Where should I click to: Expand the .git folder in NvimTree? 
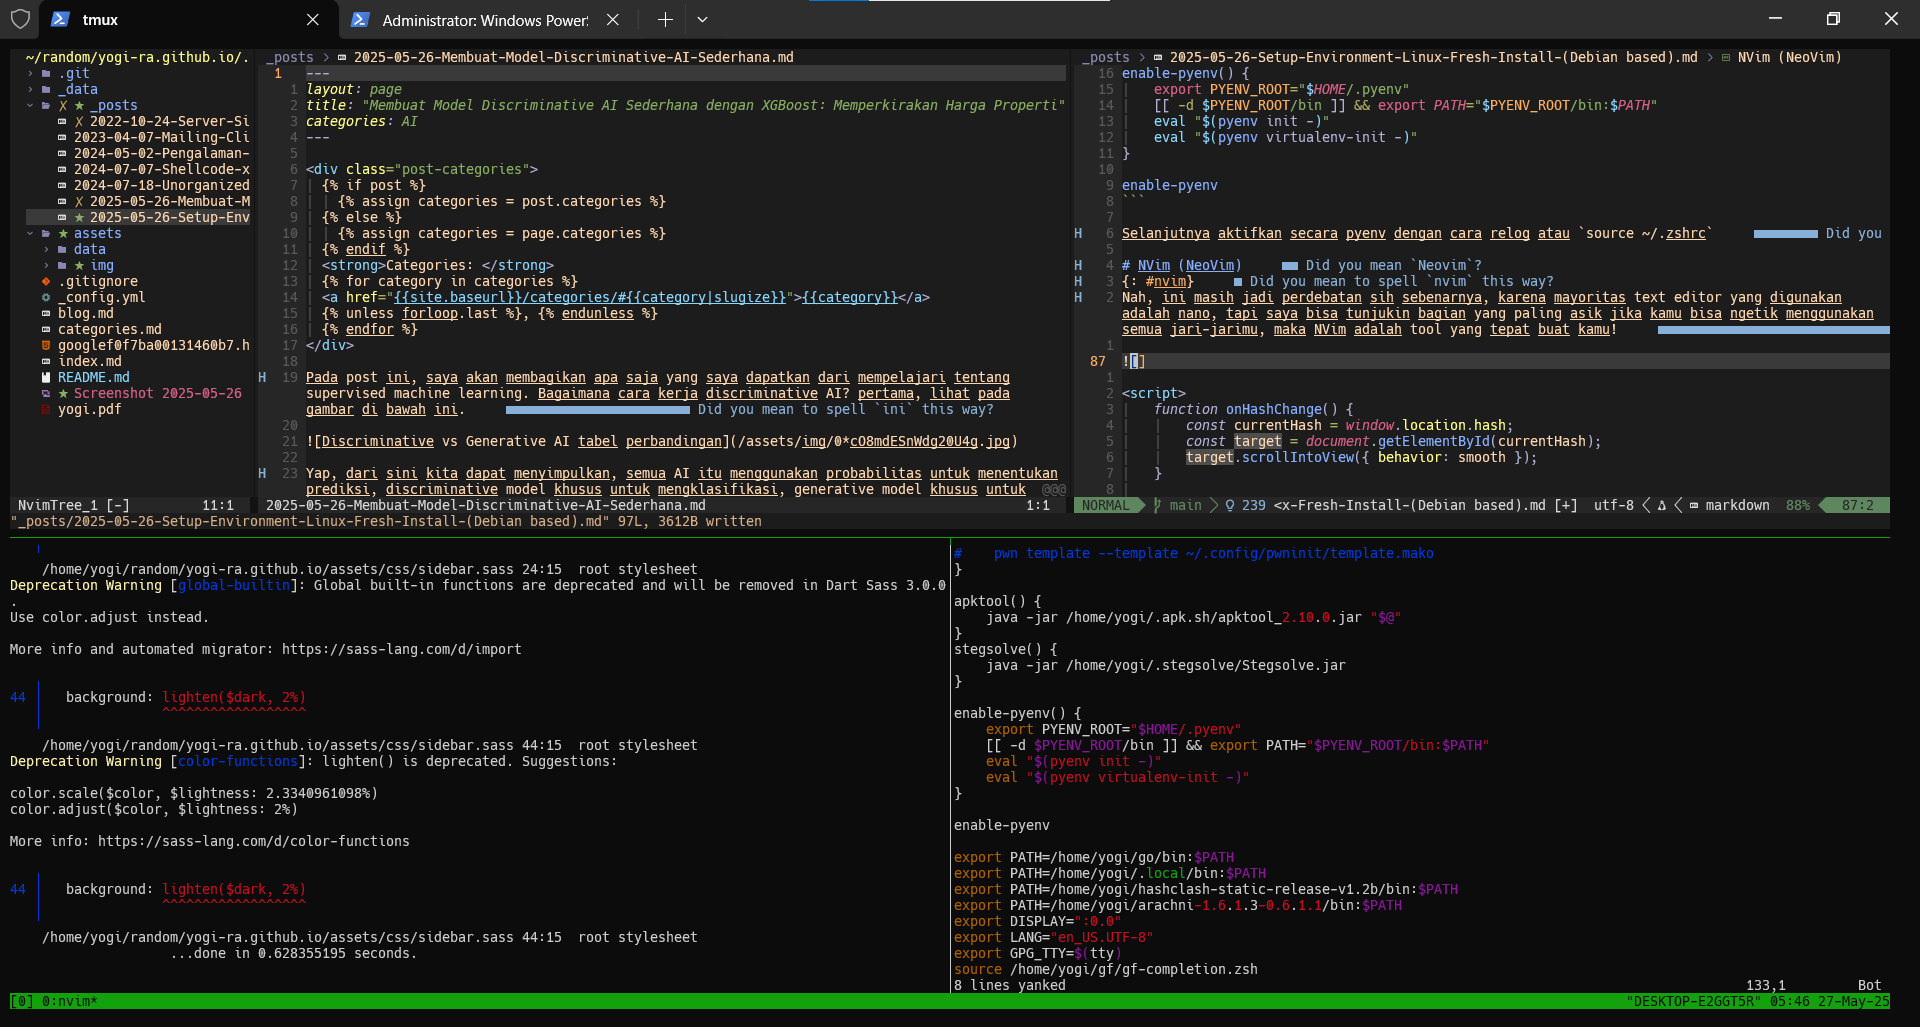(30, 73)
